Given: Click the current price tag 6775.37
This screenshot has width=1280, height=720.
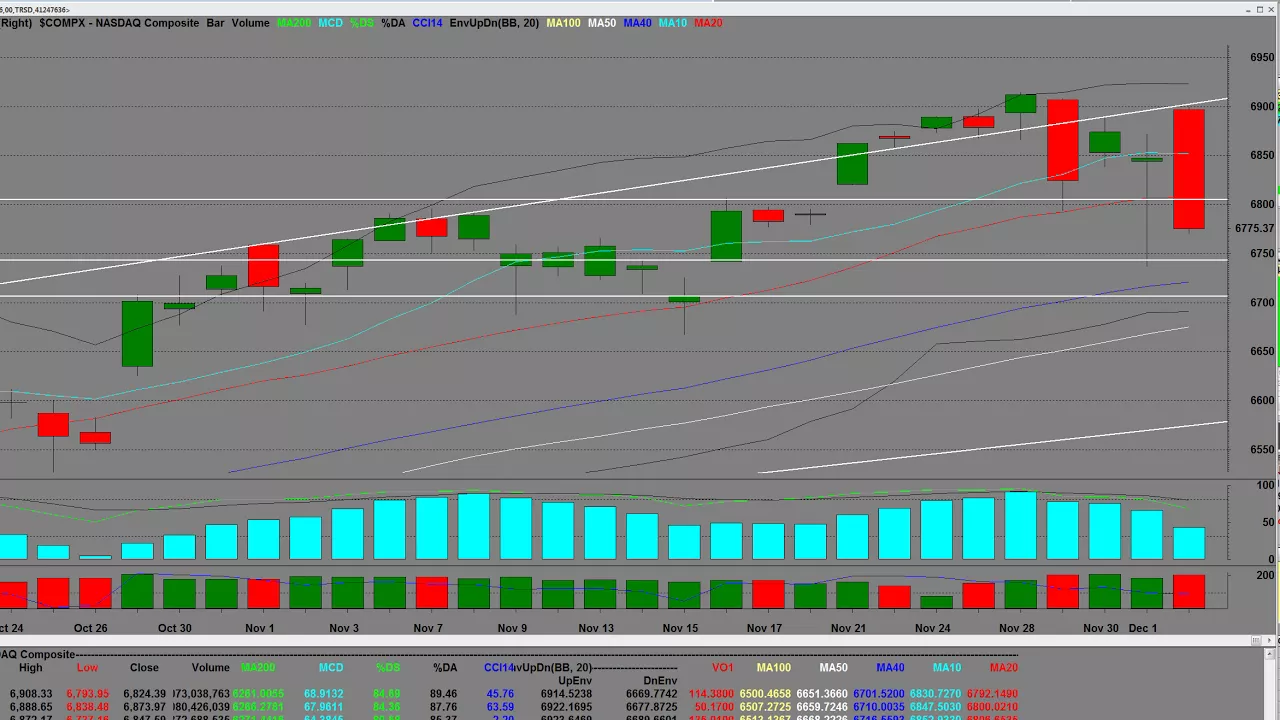Looking at the screenshot, I should 1255,228.
